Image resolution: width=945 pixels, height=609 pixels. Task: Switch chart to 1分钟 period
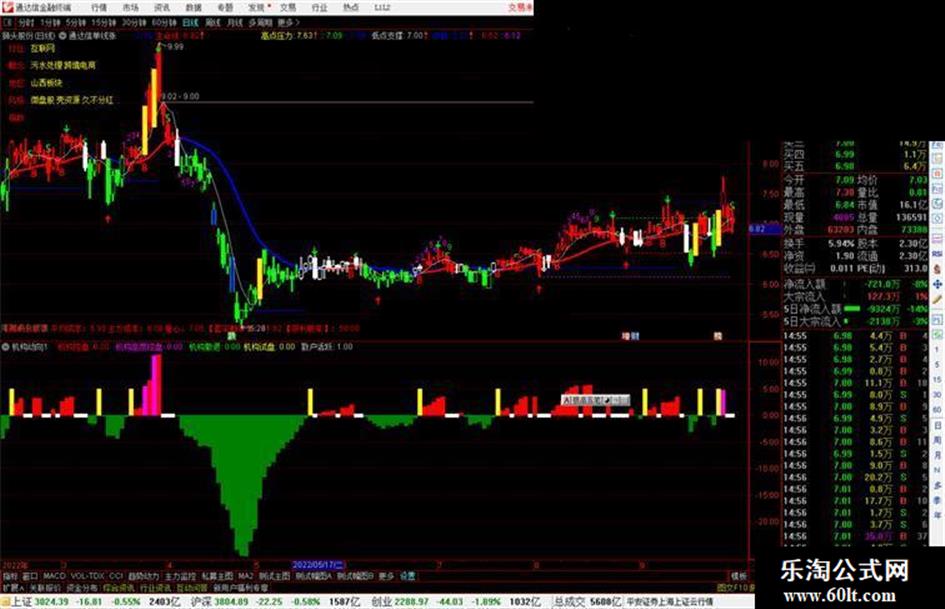pos(50,23)
